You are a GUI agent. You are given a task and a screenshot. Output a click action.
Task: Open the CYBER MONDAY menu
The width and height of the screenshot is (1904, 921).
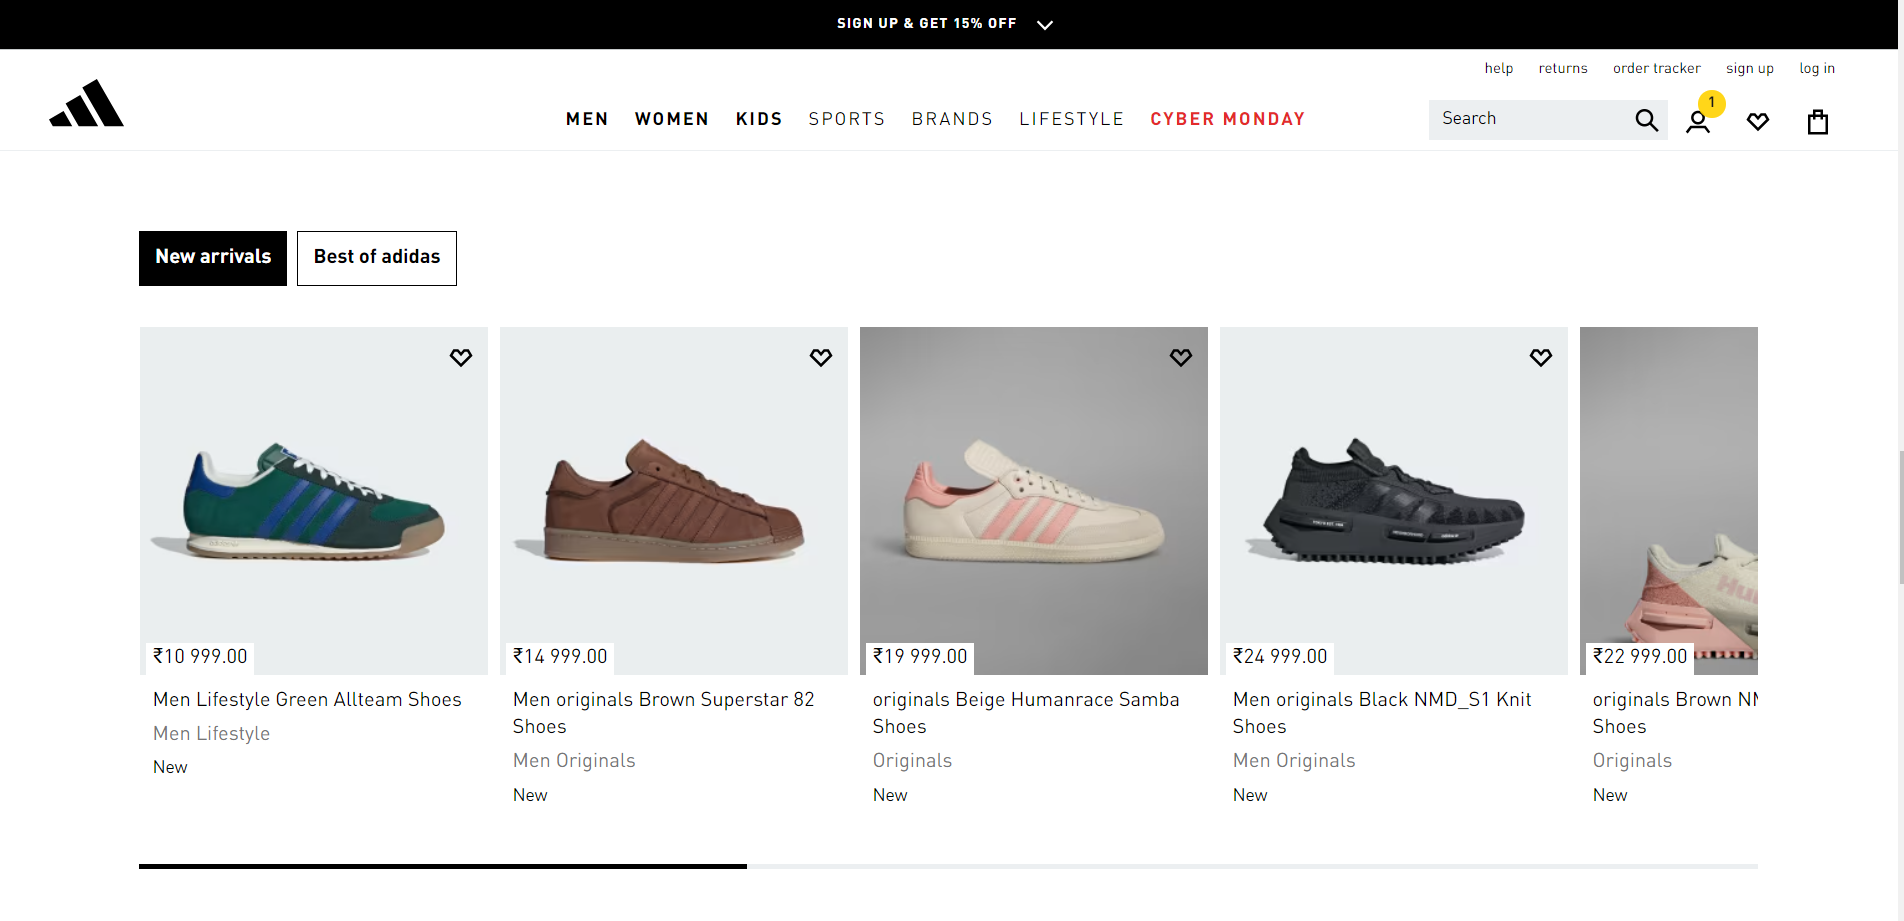pos(1228,119)
